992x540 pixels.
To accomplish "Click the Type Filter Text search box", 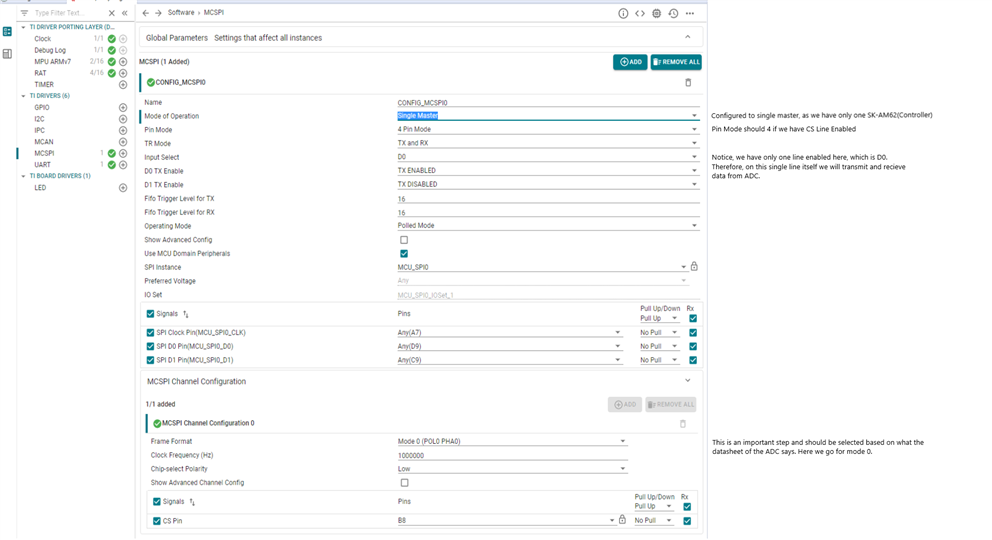I will pyautogui.click(x=68, y=13).
